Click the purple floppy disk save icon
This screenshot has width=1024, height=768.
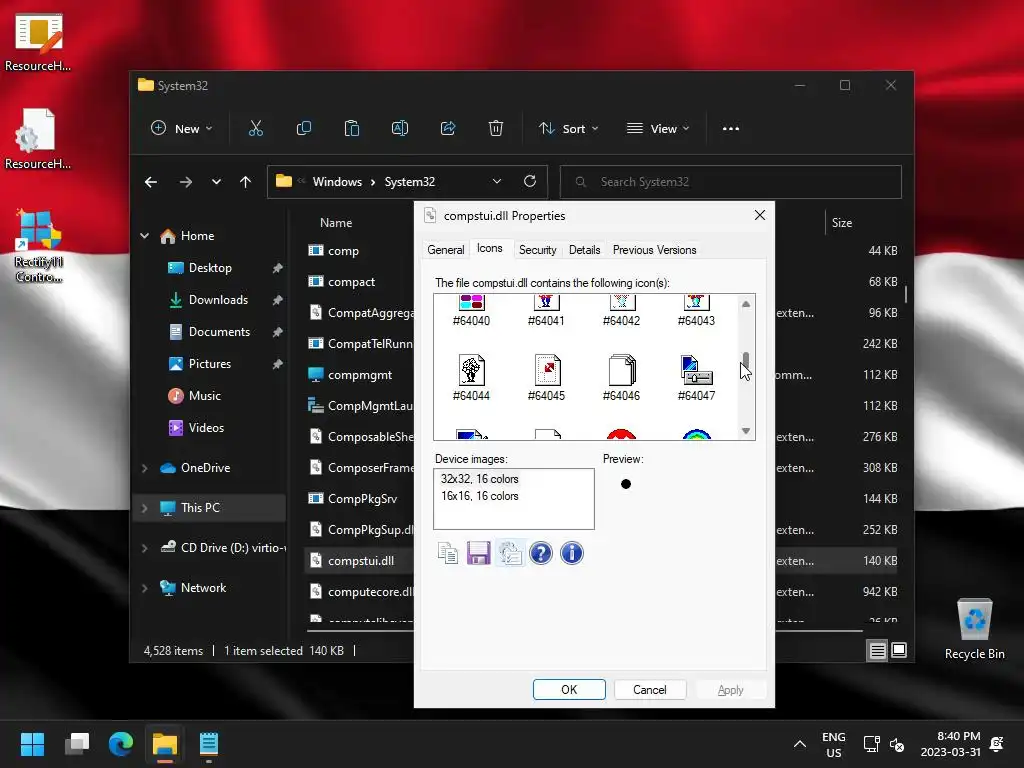478,553
